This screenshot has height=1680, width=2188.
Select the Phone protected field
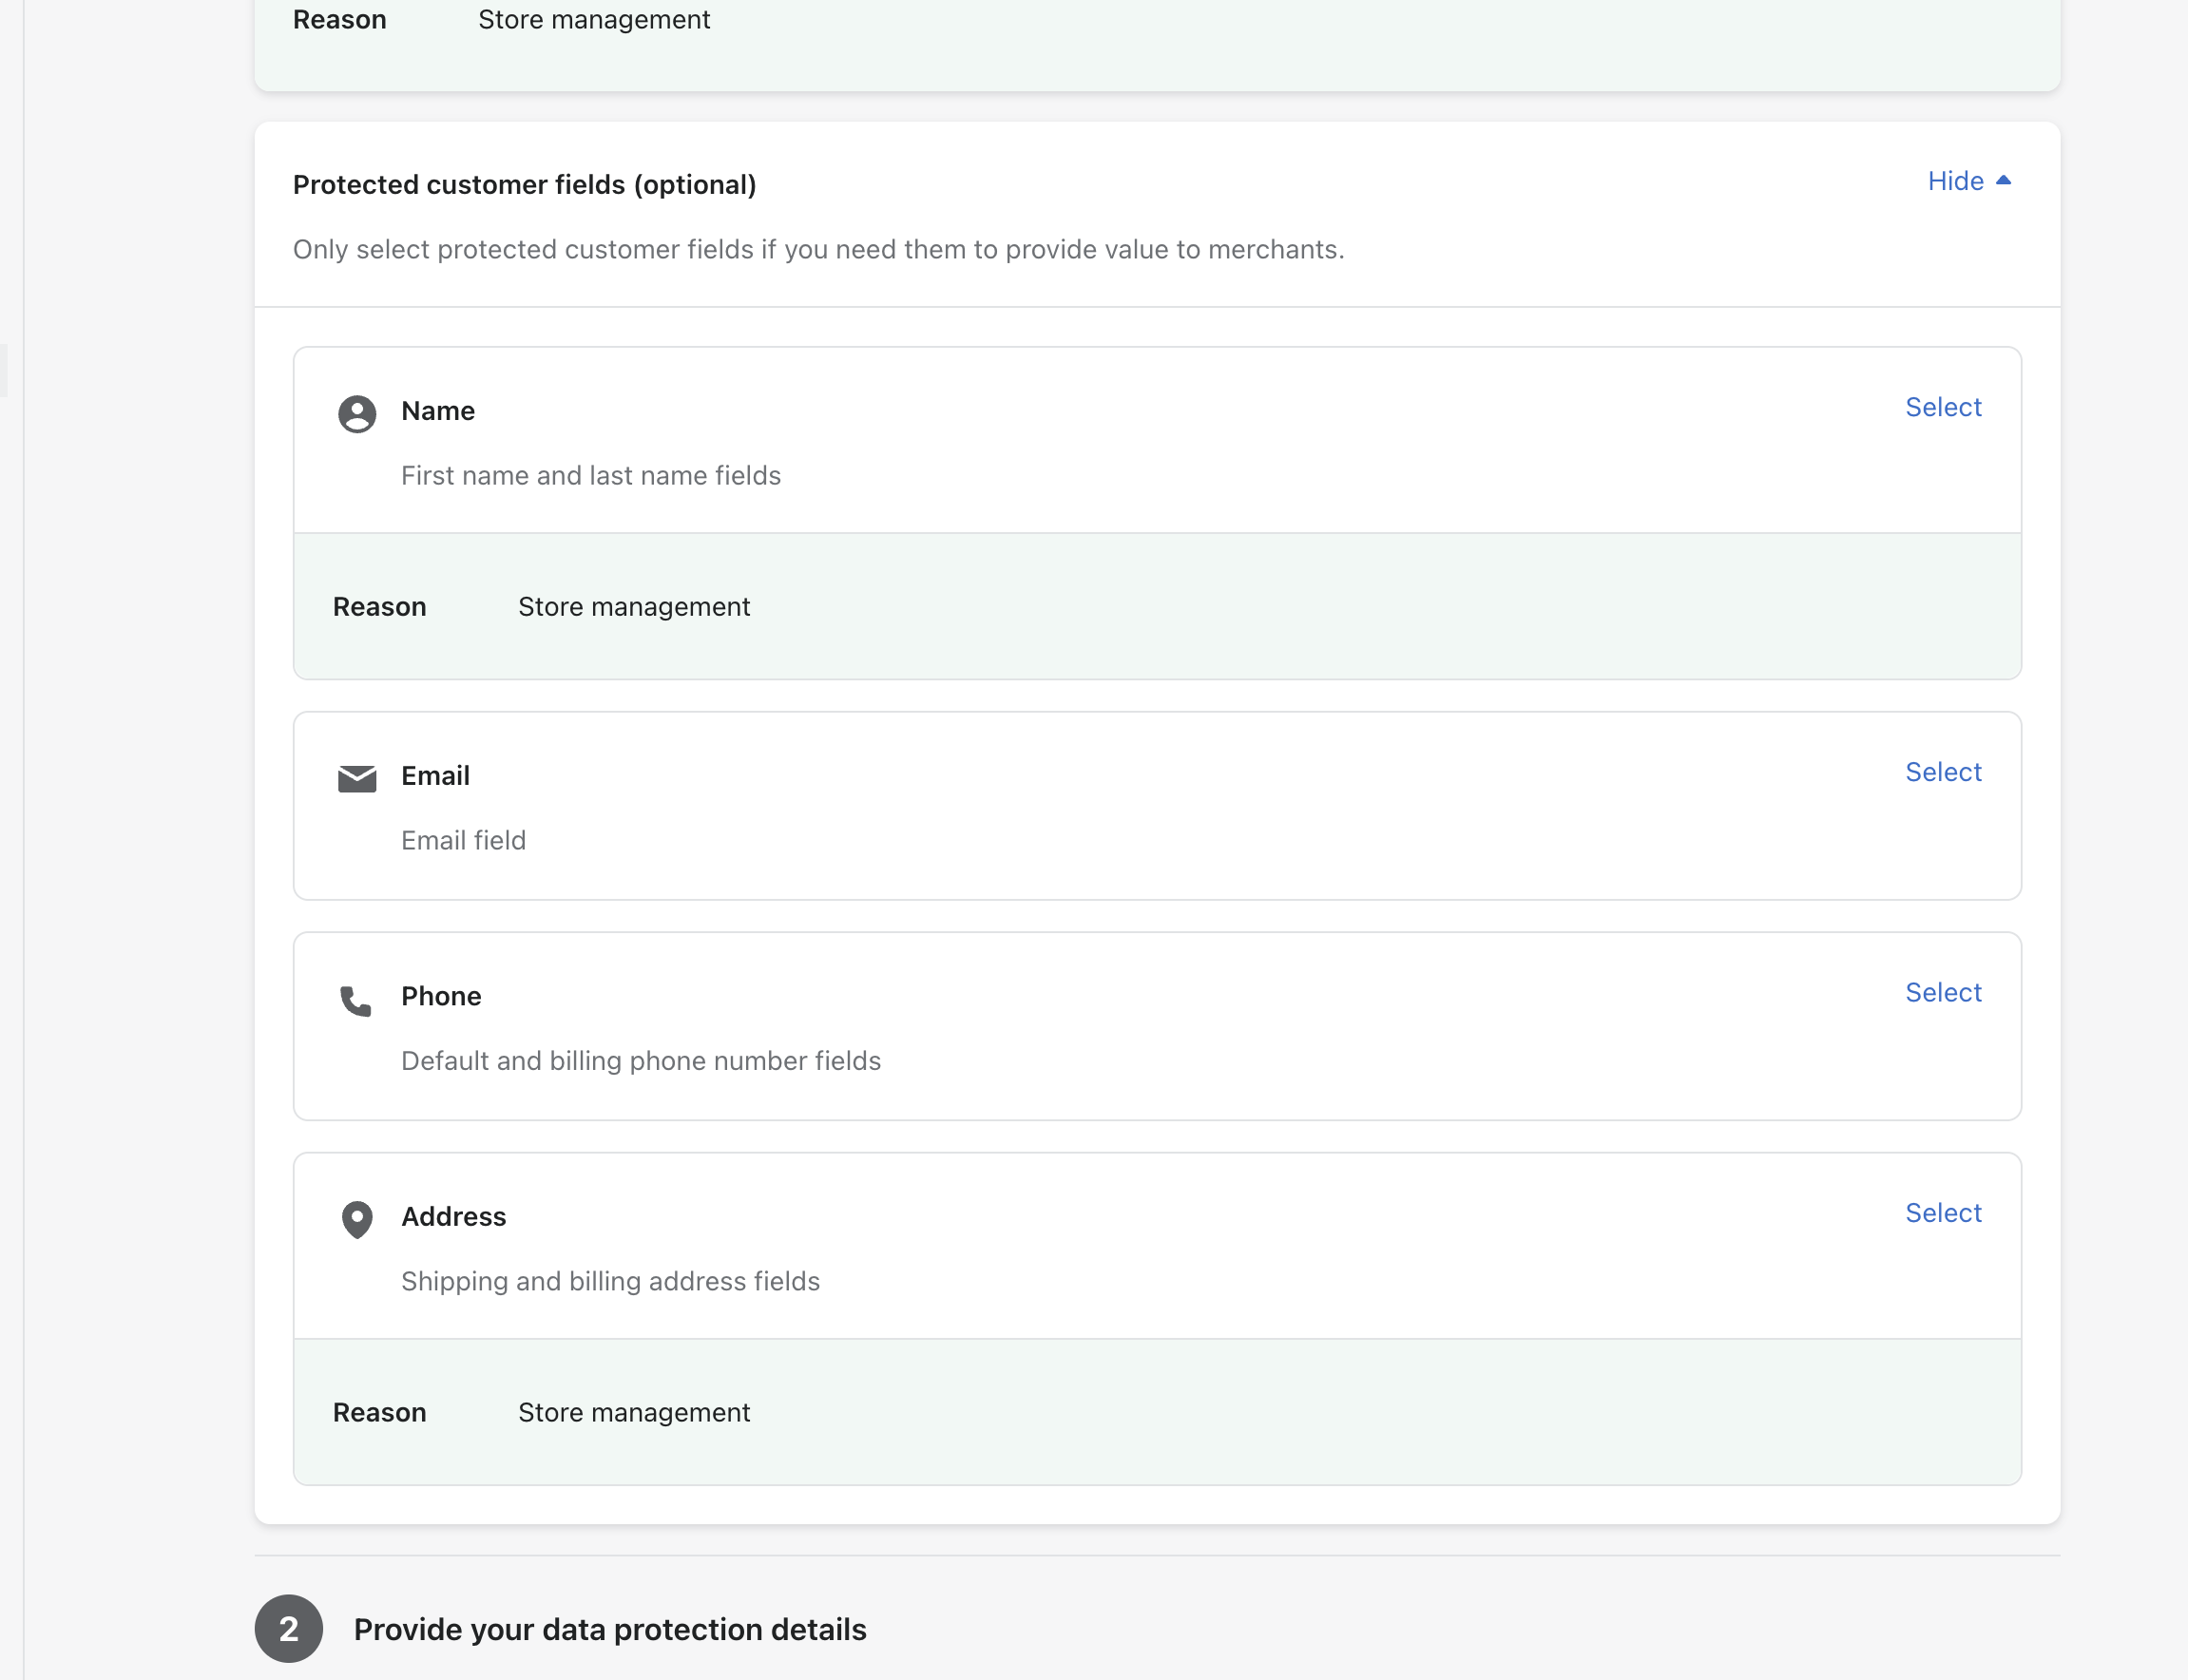point(1942,992)
